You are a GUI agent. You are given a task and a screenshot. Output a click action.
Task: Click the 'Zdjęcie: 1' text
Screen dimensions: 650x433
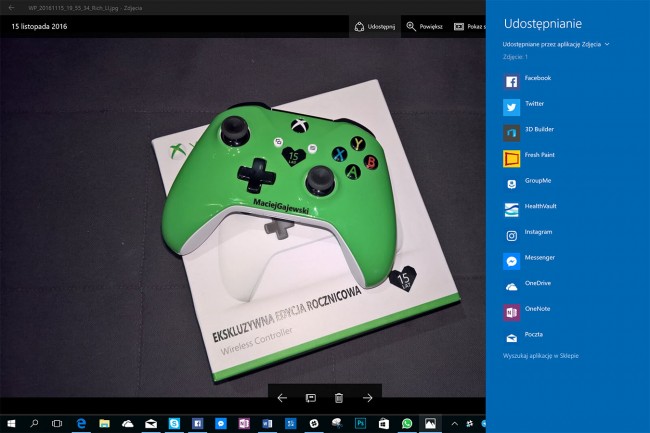(x=515, y=57)
